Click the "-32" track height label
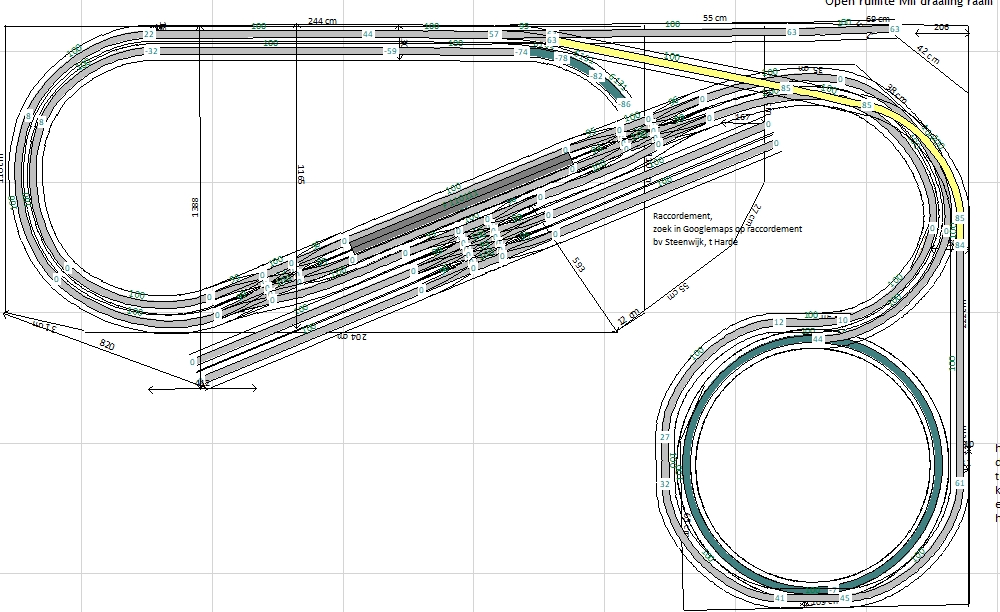Image resolution: width=1000 pixels, height=612 pixels. tap(151, 51)
